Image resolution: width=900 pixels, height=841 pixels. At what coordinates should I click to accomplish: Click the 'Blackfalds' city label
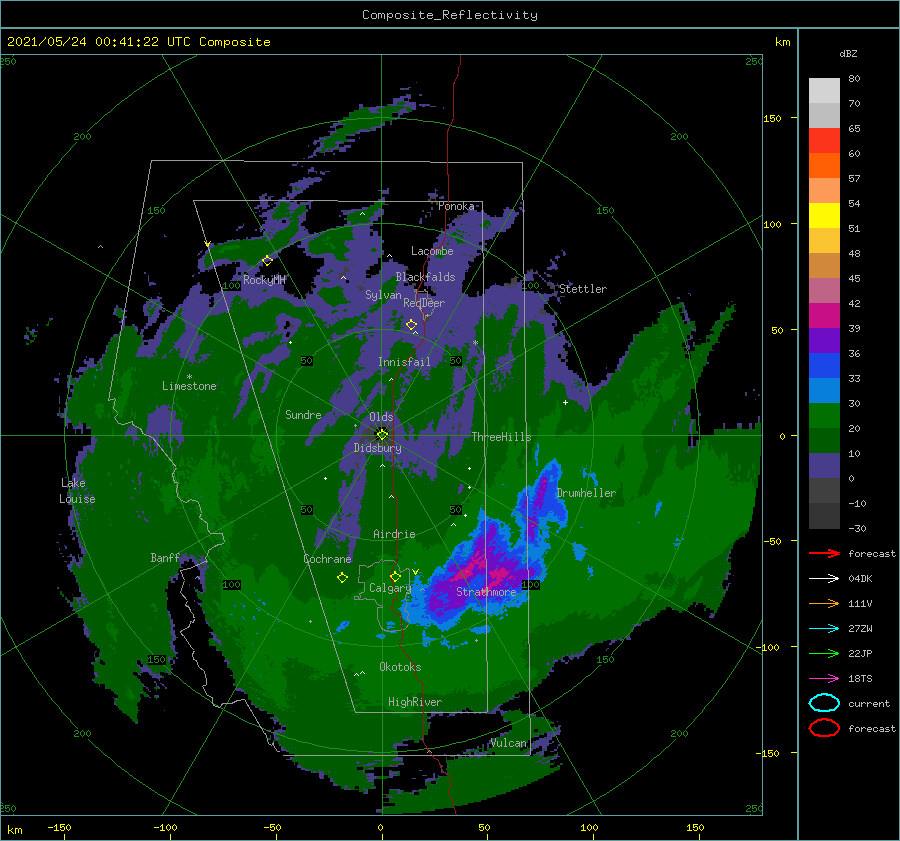coord(425,277)
